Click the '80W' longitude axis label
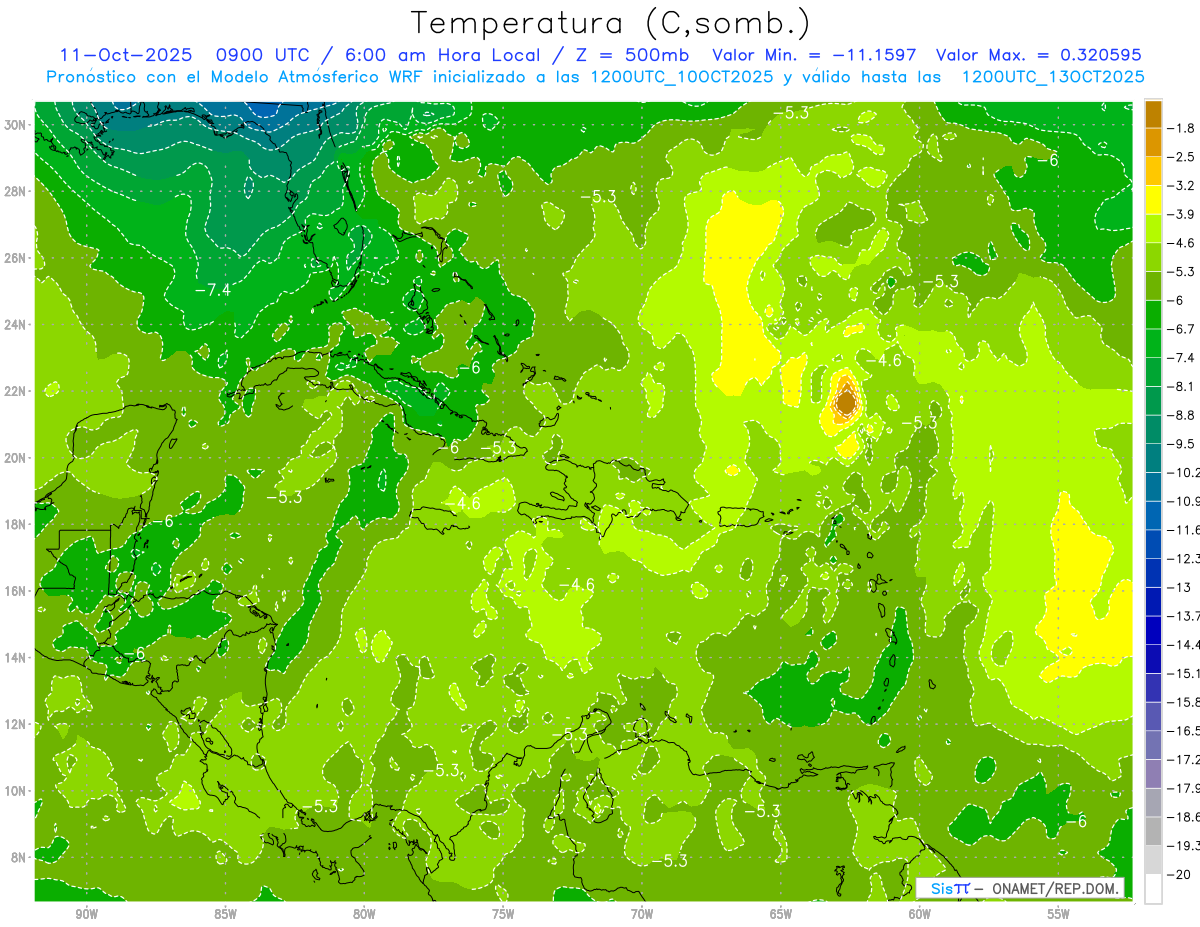This screenshot has height=927, width=1200. (x=364, y=914)
